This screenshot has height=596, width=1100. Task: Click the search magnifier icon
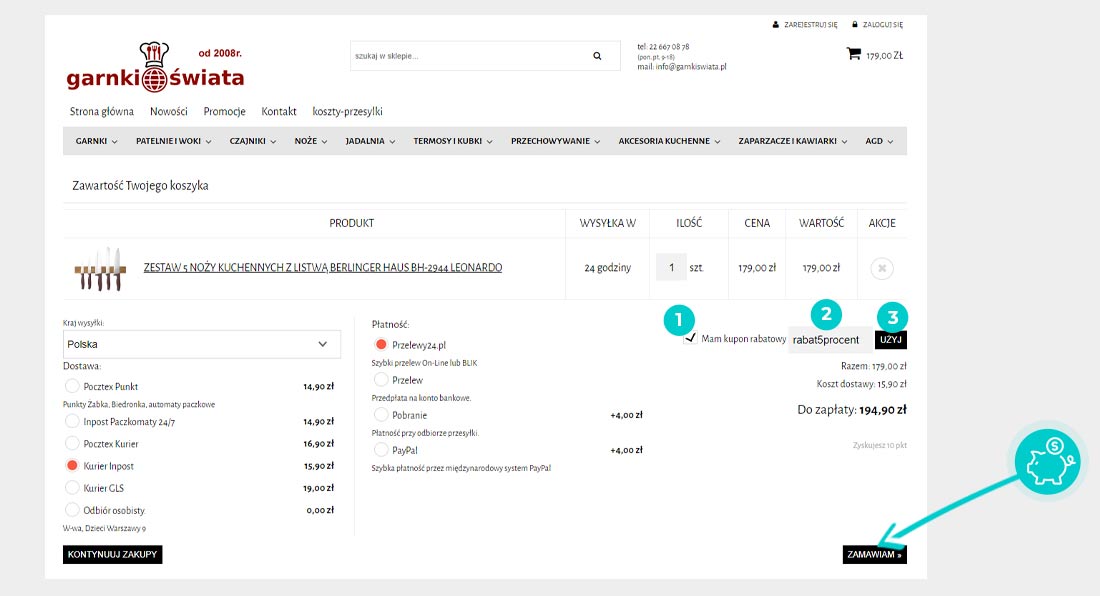pyautogui.click(x=597, y=56)
